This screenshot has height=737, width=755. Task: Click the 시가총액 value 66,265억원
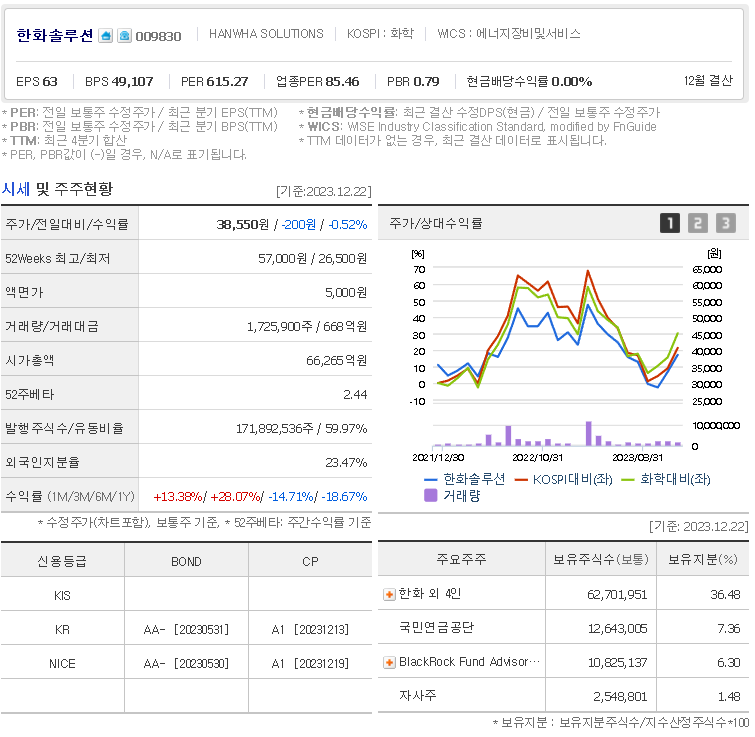point(337,360)
